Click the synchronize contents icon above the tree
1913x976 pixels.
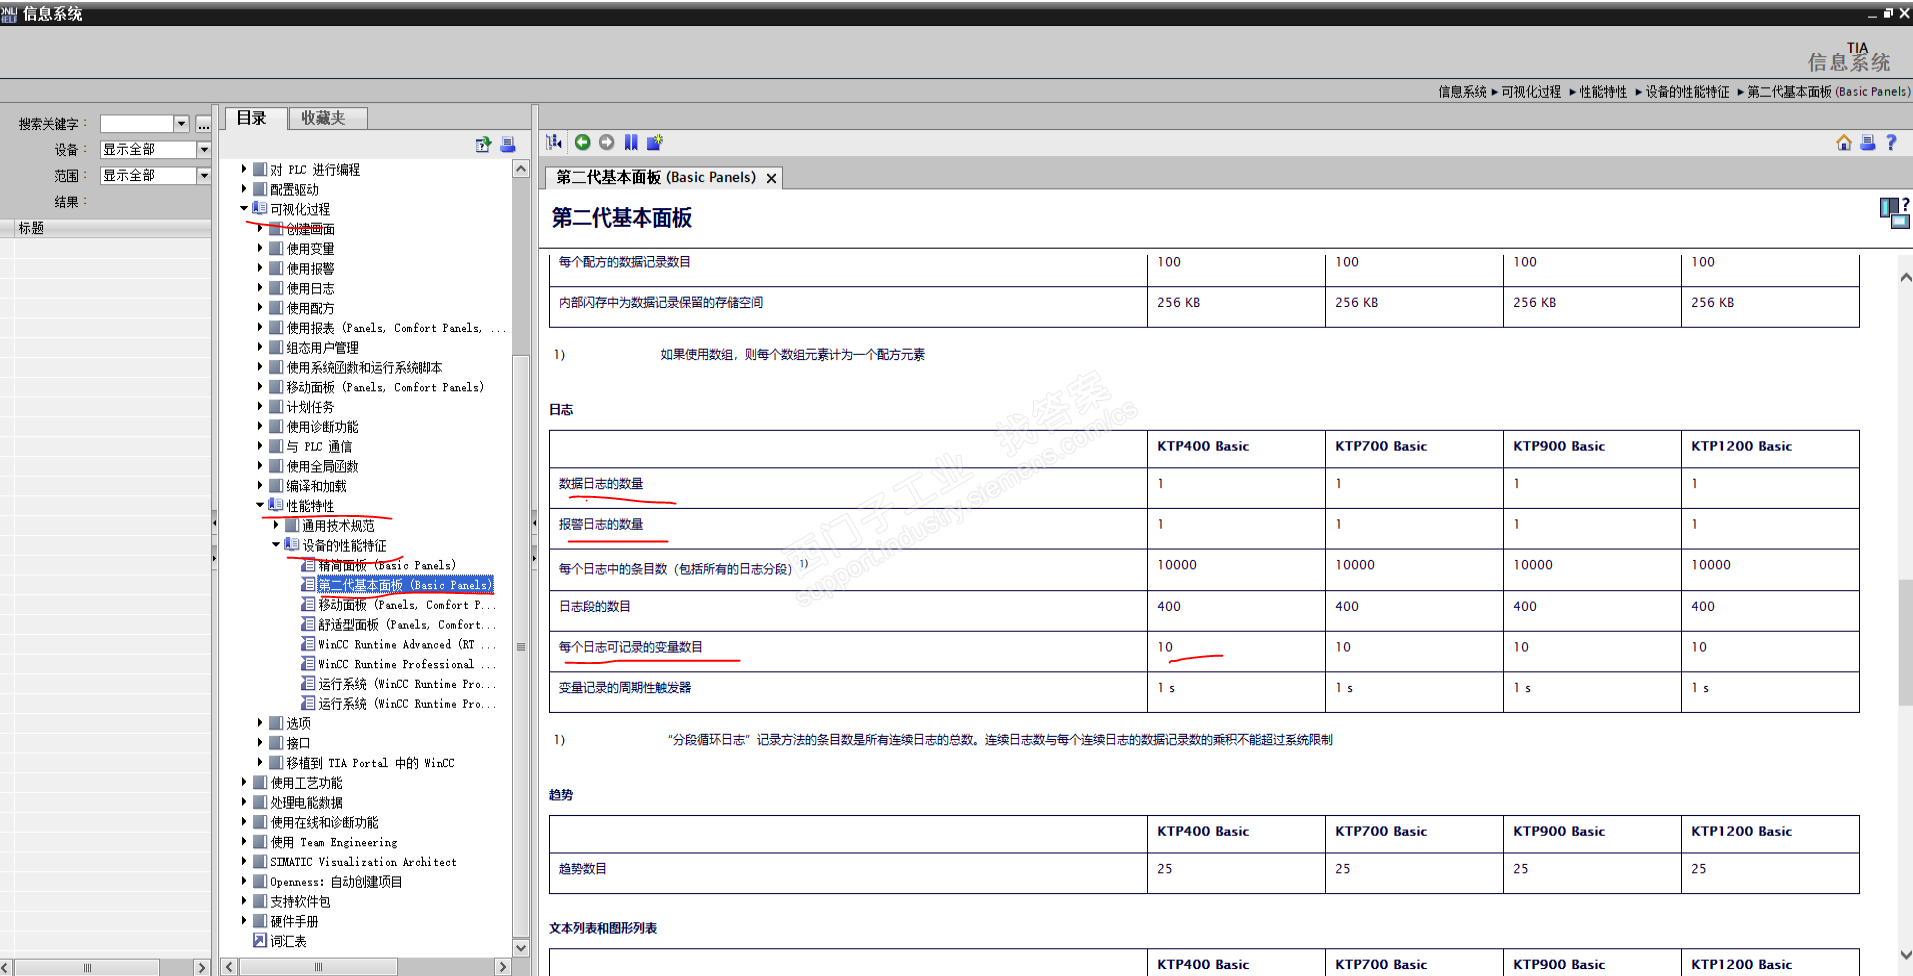[483, 144]
